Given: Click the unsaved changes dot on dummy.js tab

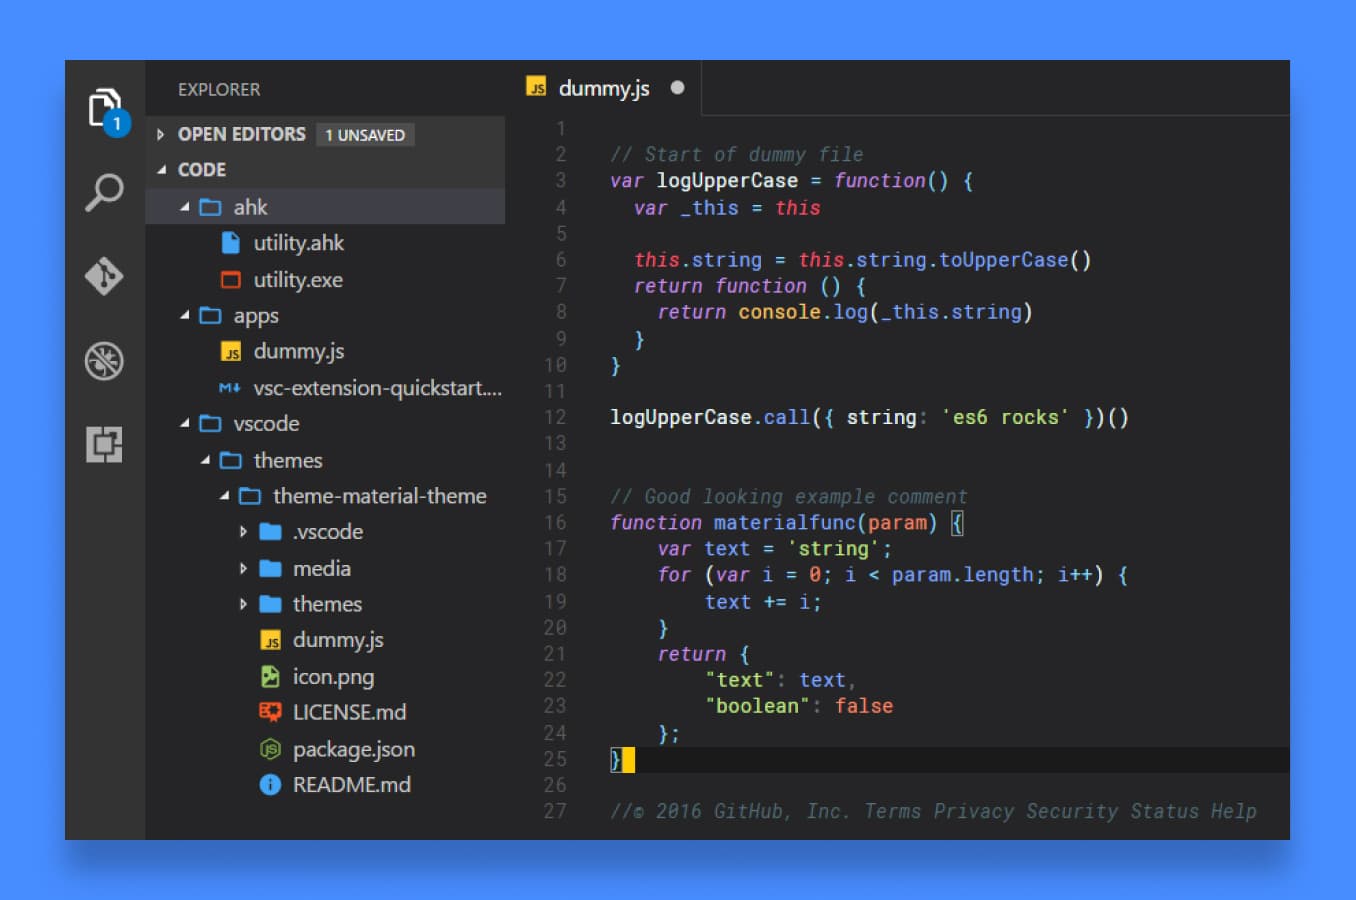Looking at the screenshot, I should pyautogui.click(x=677, y=88).
